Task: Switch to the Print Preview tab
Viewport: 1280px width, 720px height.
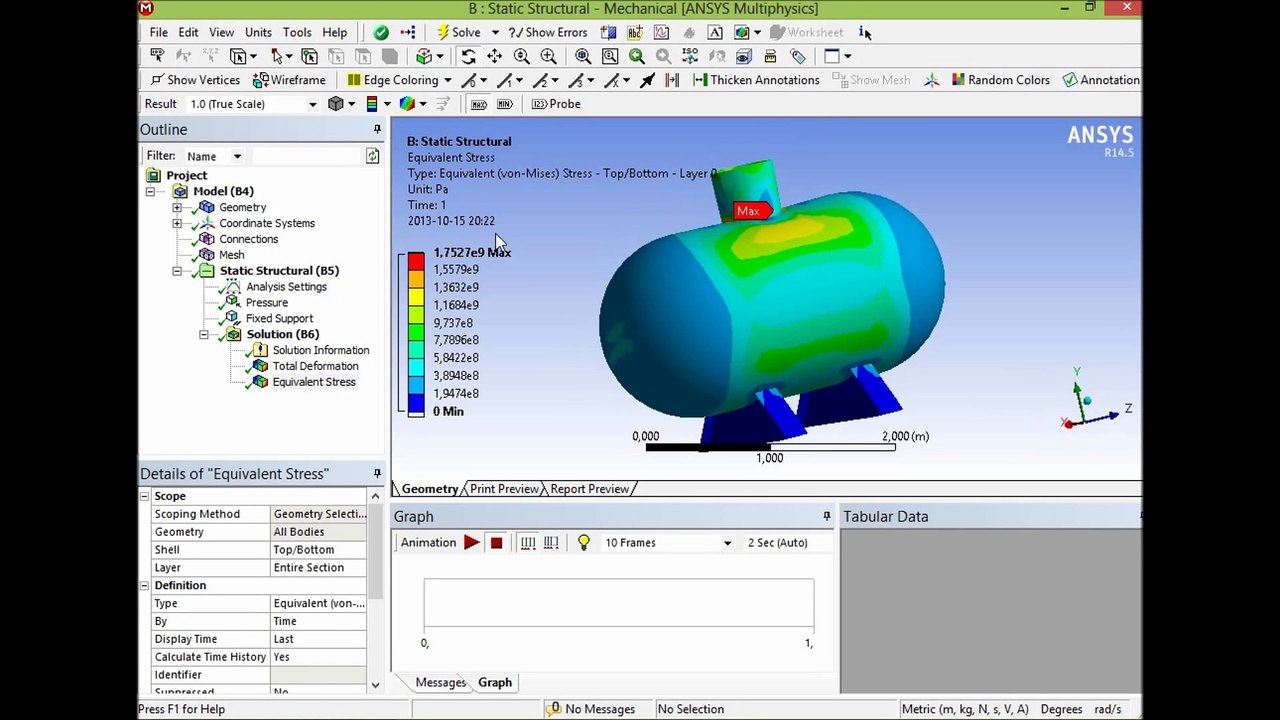Action: click(x=504, y=489)
